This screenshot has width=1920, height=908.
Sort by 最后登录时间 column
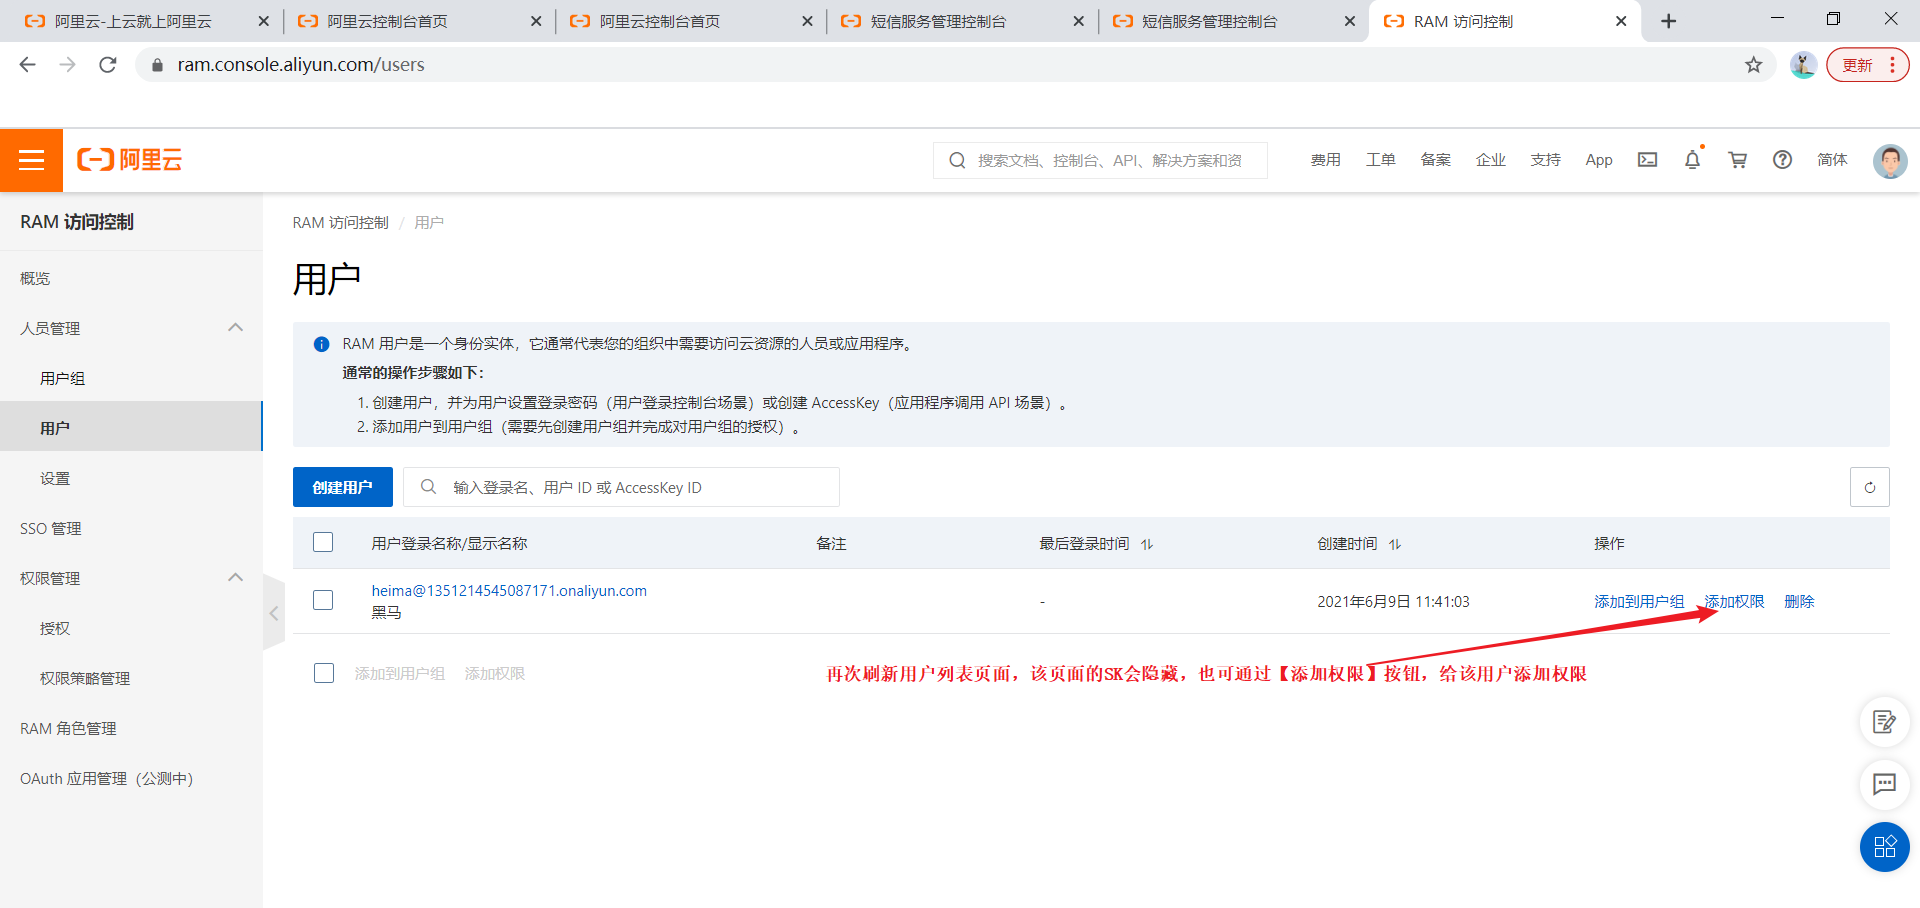pyautogui.click(x=1147, y=544)
